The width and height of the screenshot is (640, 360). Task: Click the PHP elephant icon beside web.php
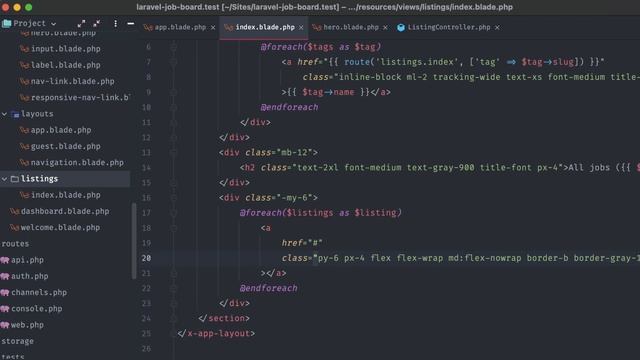(x=5, y=325)
